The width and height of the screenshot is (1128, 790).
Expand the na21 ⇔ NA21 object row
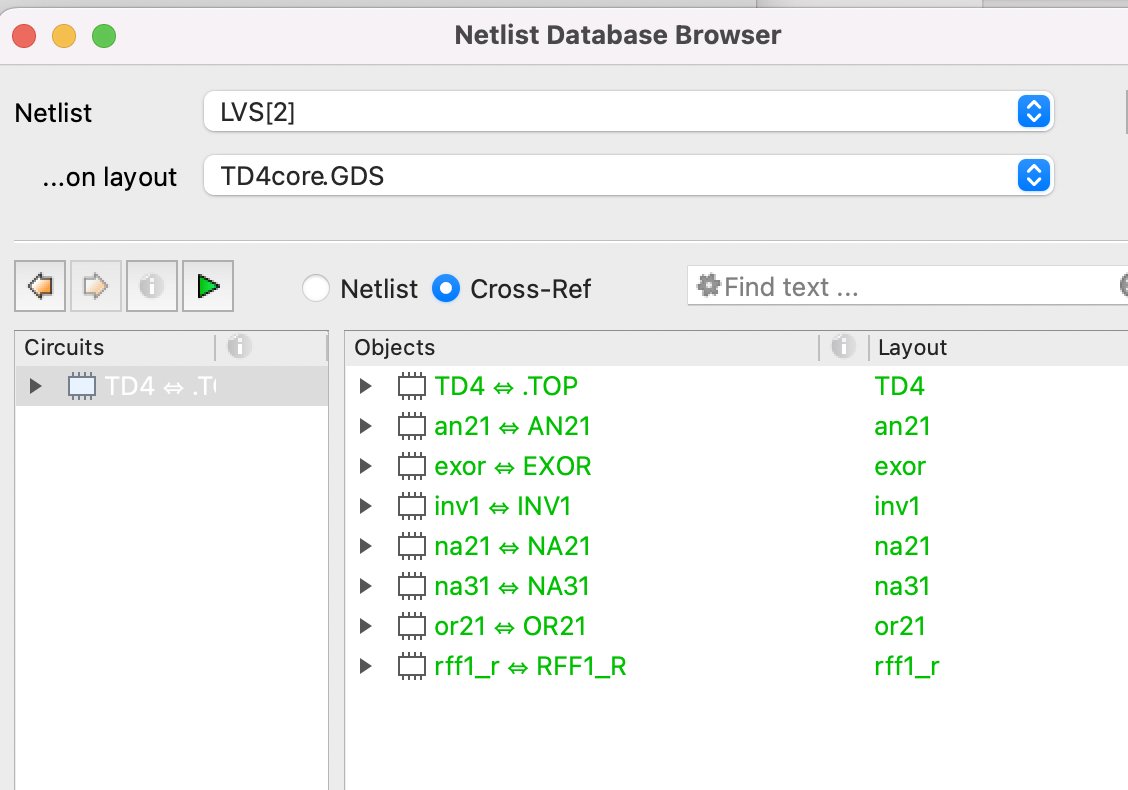(365, 546)
